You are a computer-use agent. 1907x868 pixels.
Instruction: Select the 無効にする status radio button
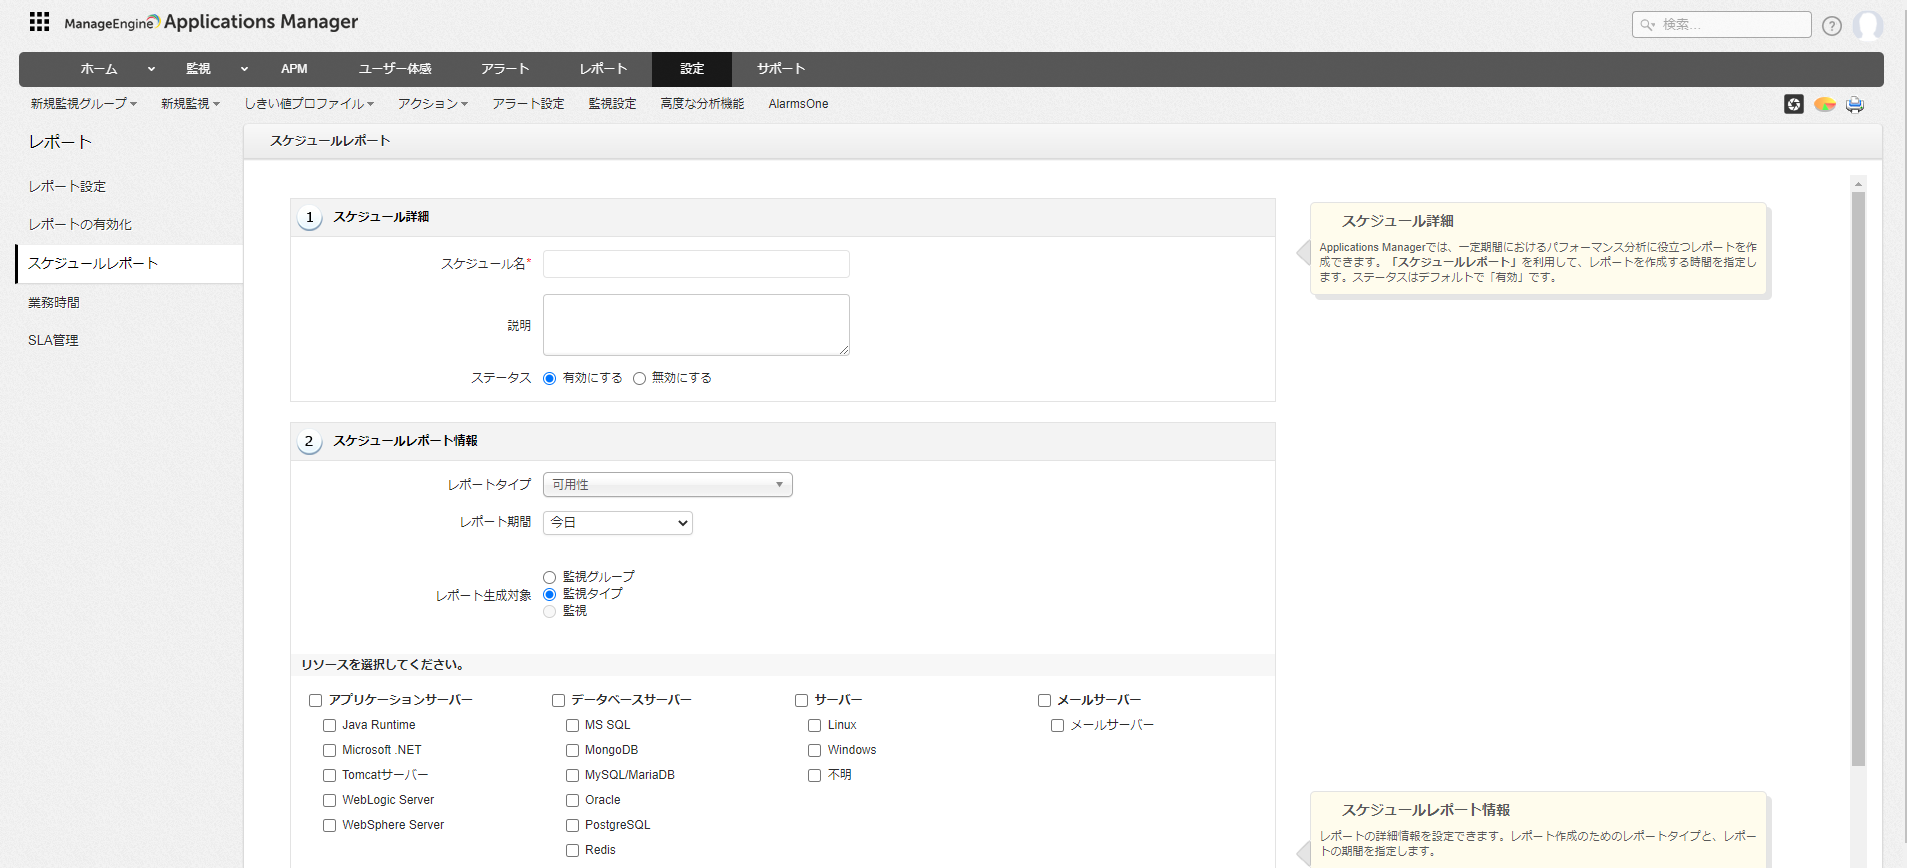tap(639, 379)
